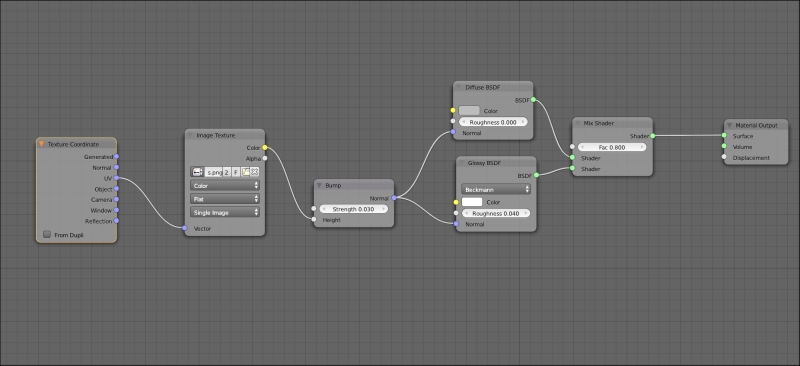The image size is (800, 366).
Task: Click the user count 2 button in Image Texture
Action: coord(227,172)
